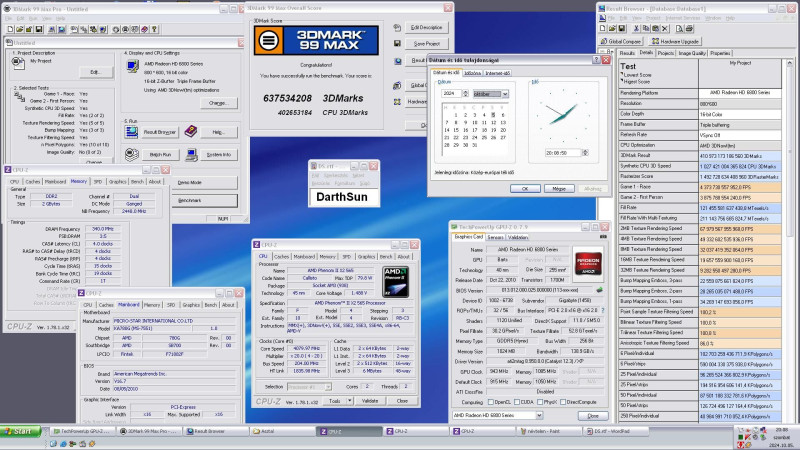This screenshot has height=450, width=800.
Task: Click the stacked discs icon beside Batch Run
Action: (x=132, y=154)
